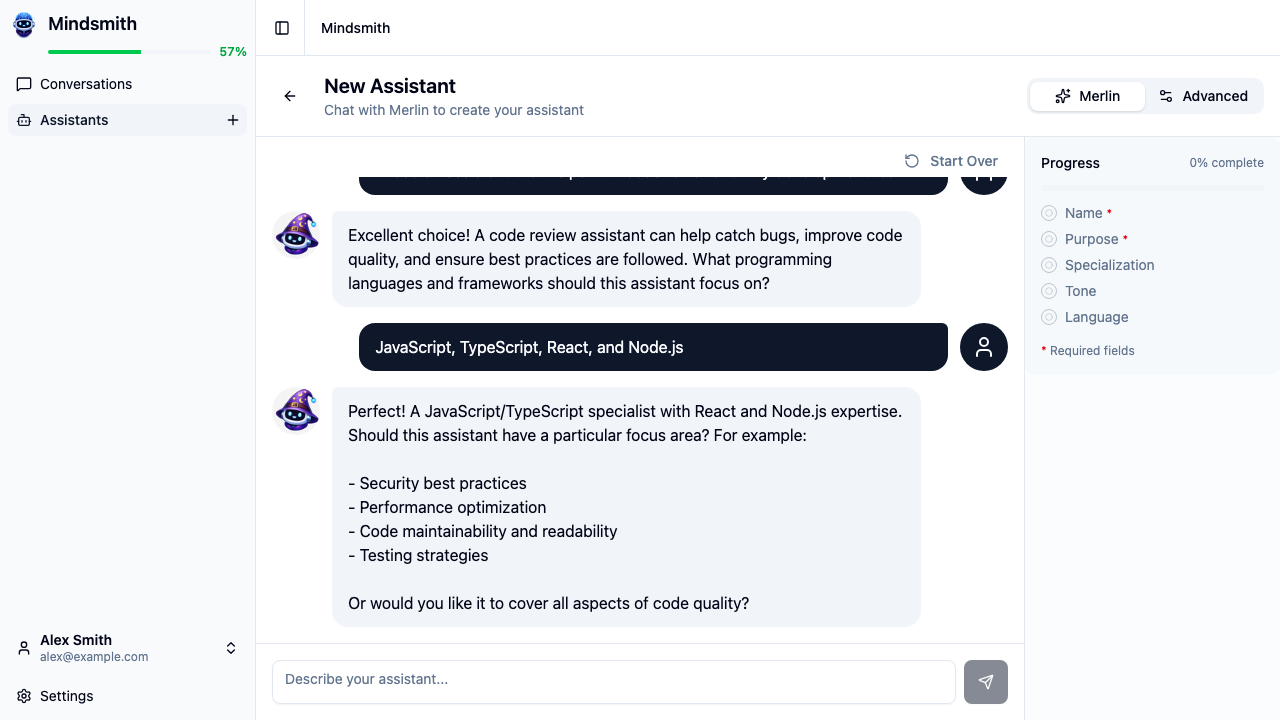
Task: Click the user avatar beside JavaScript message
Action: tap(983, 347)
